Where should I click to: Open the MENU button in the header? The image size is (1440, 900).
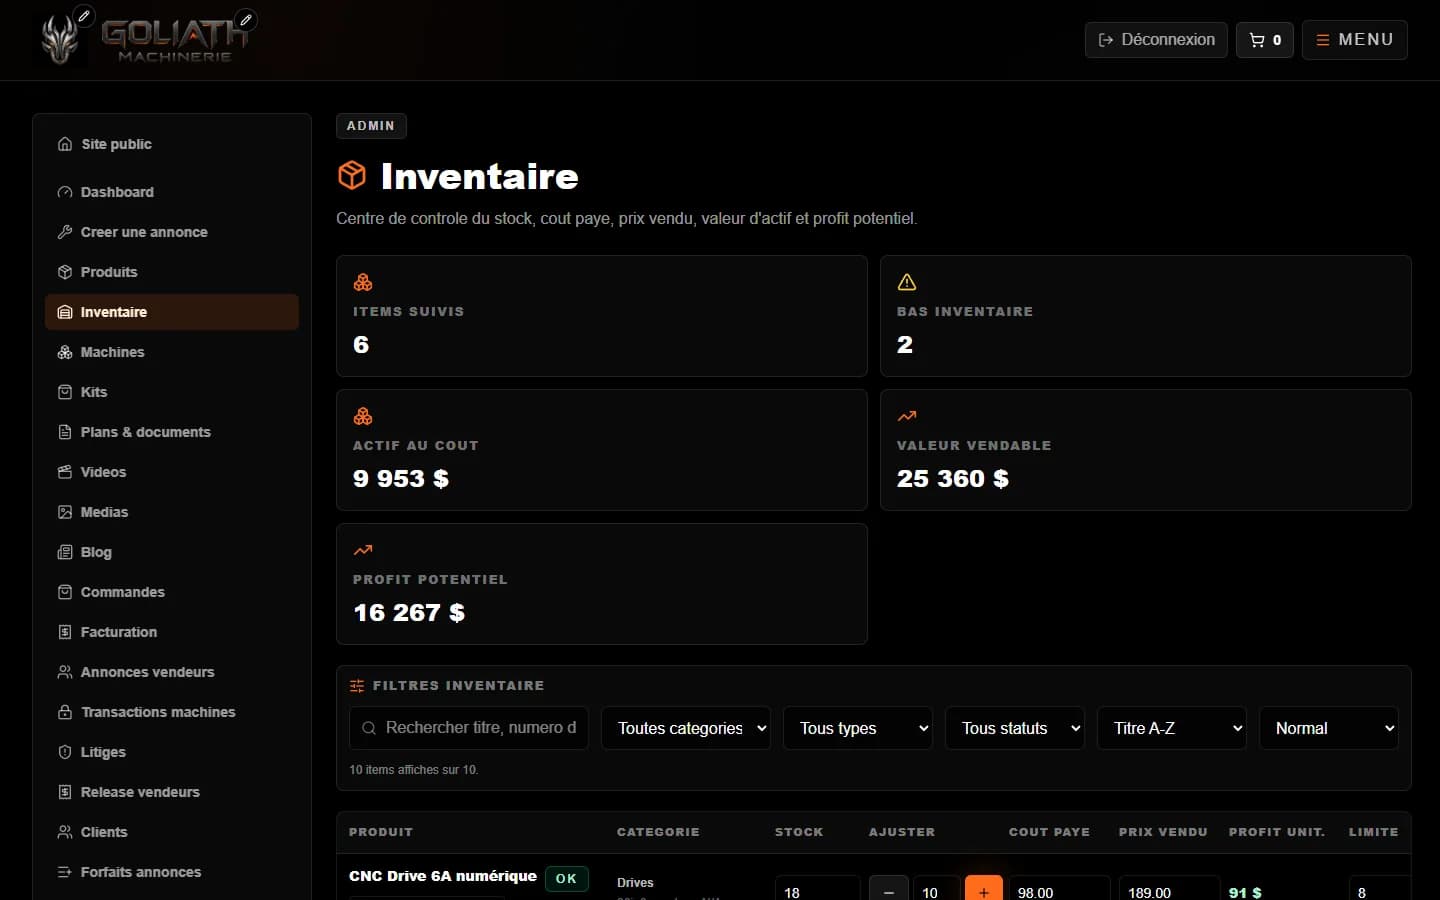1355,40
